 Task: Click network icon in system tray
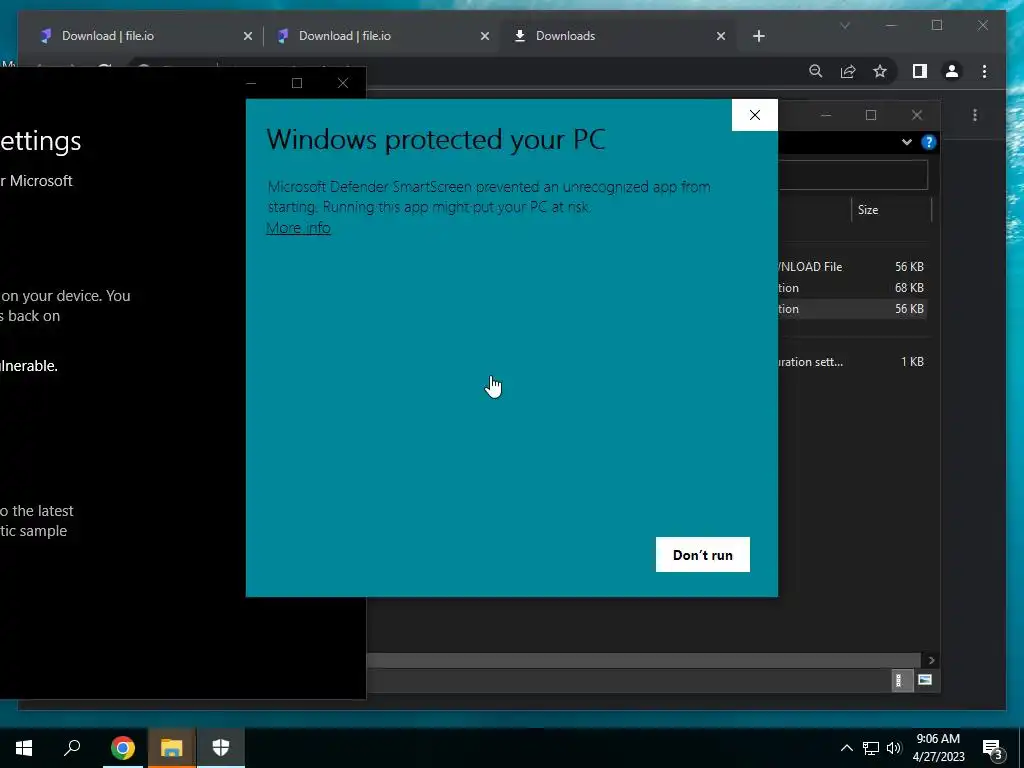coord(871,748)
